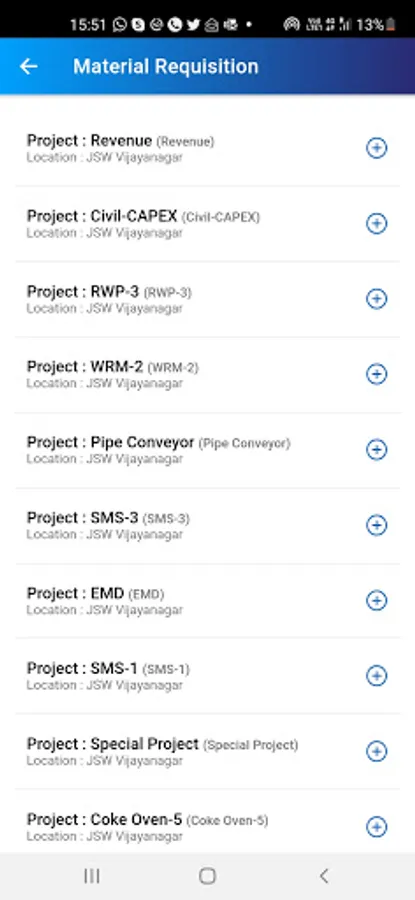Add requisition for EMD project

377,600
